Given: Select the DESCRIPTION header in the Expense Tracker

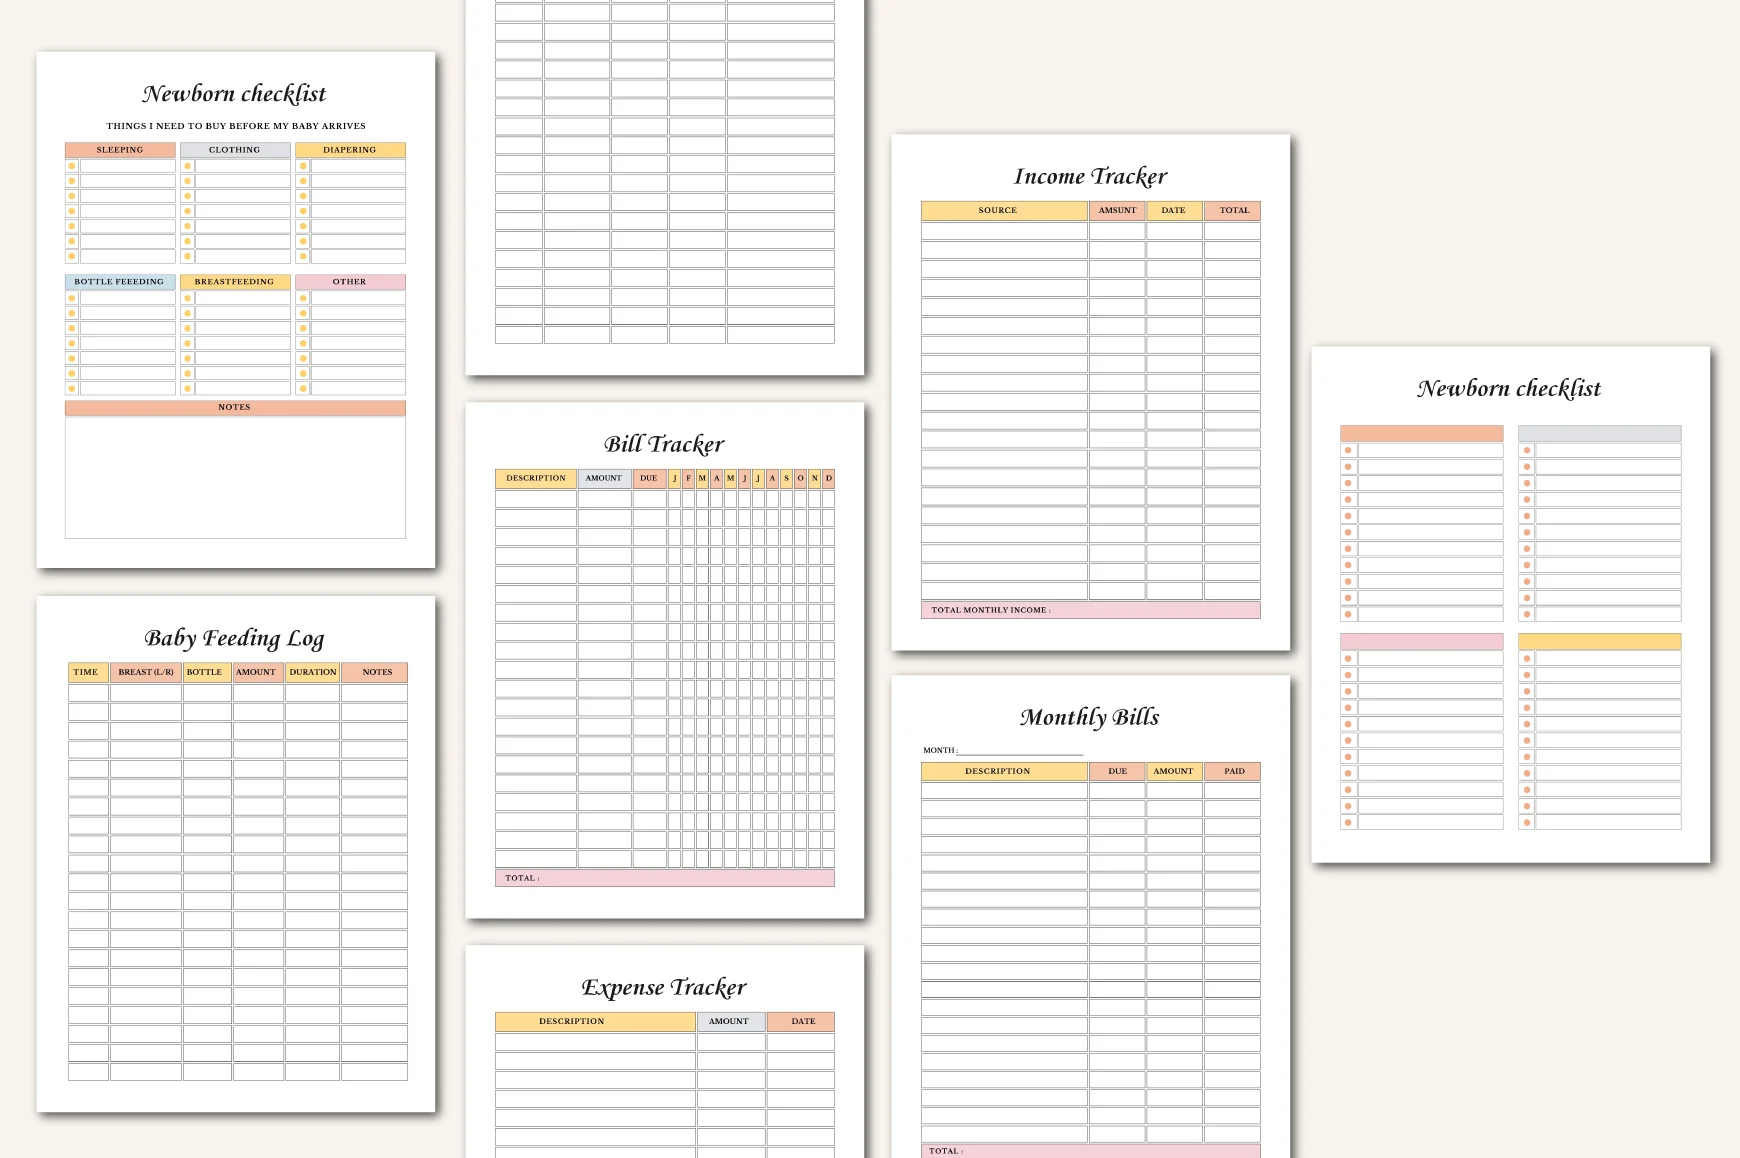Looking at the screenshot, I should pos(595,1021).
